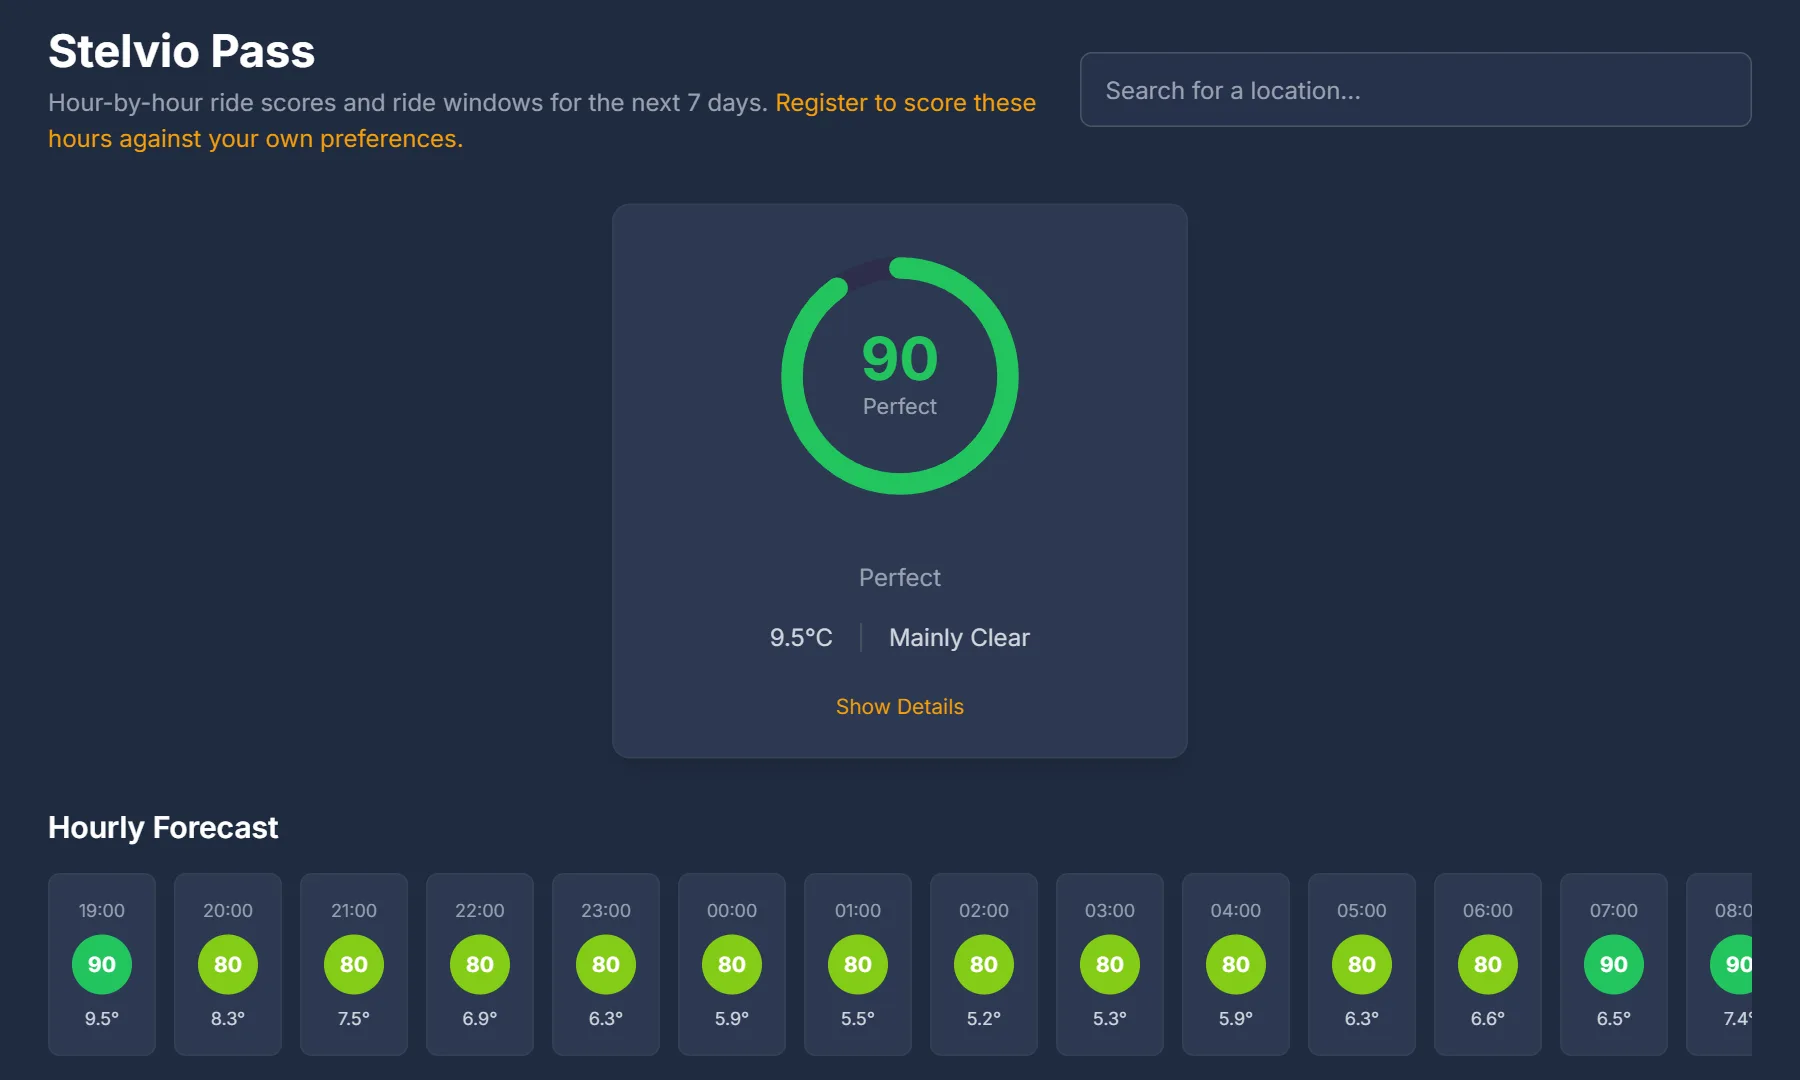1800x1080 pixels.
Task: Click the circular 90 Perfect score gauge
Action: tap(900, 376)
